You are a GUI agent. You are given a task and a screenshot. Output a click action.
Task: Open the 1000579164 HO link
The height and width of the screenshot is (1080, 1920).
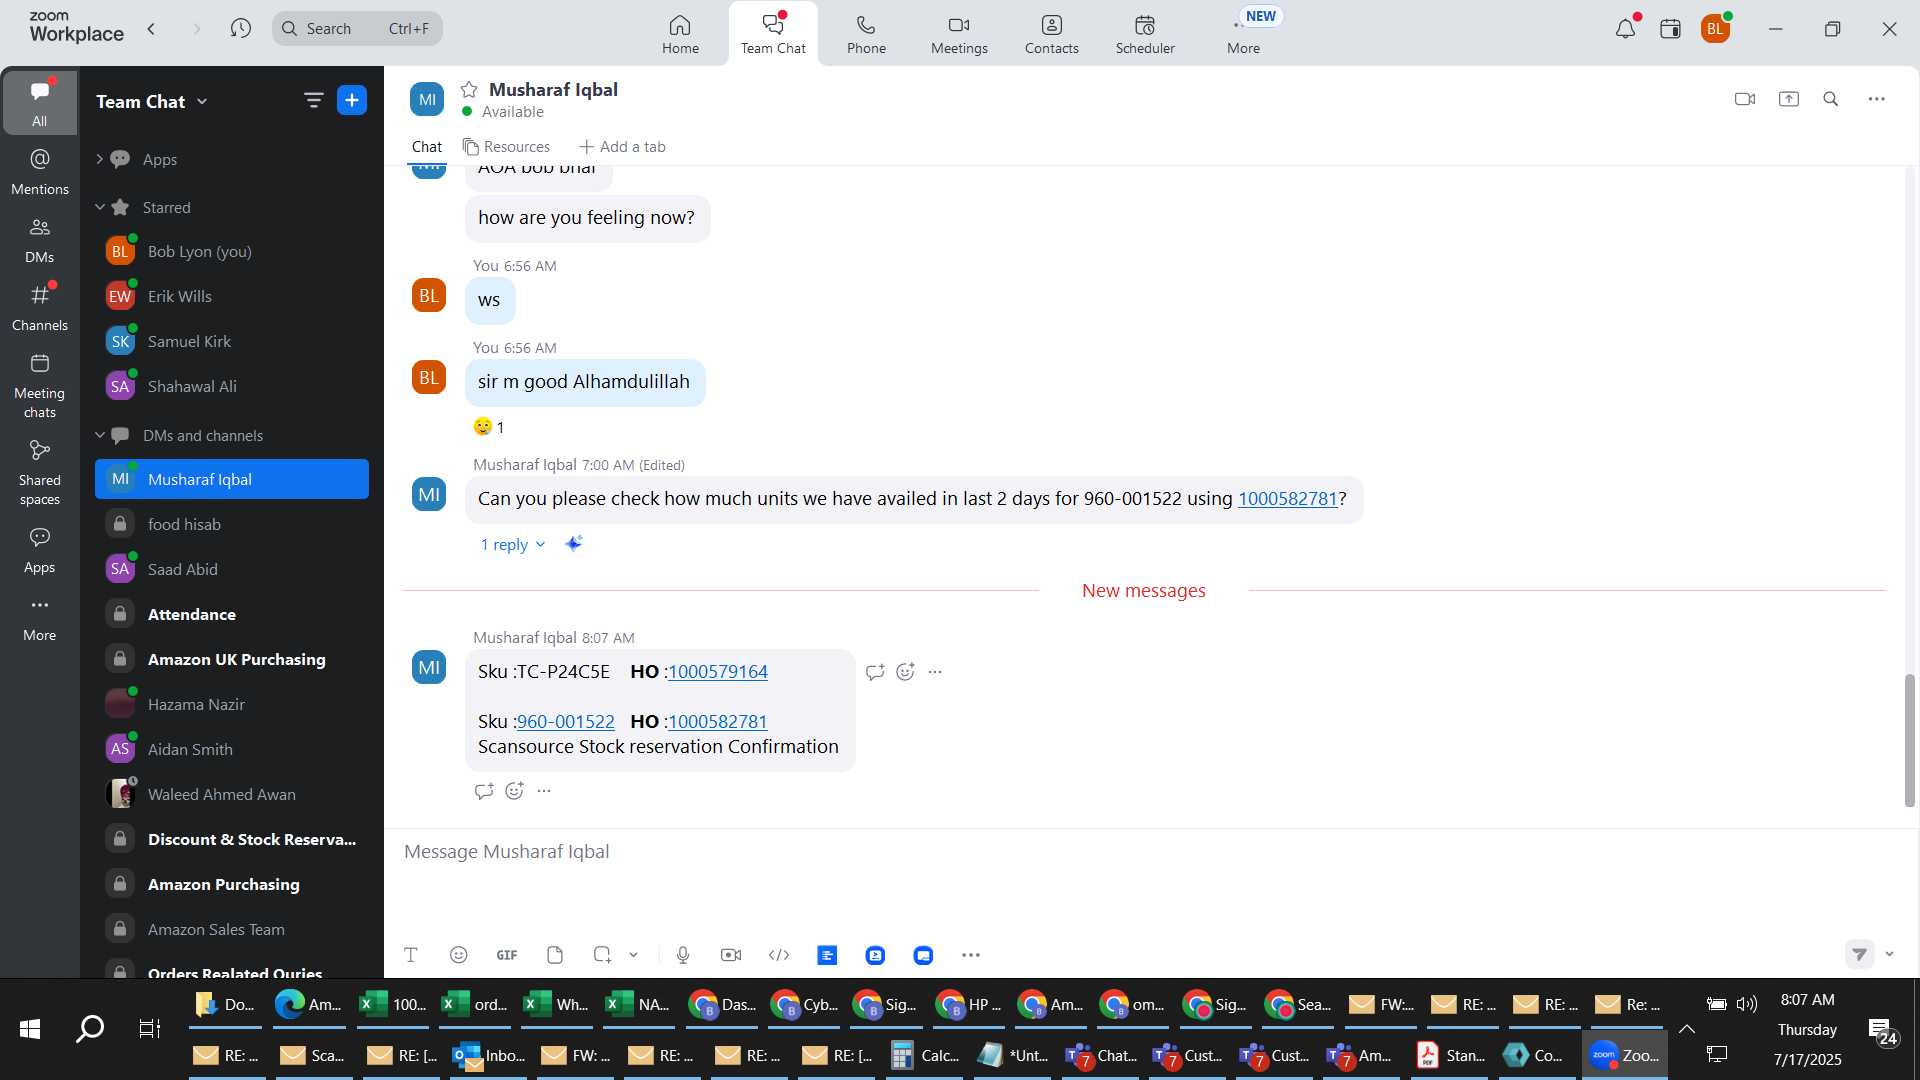718,672
